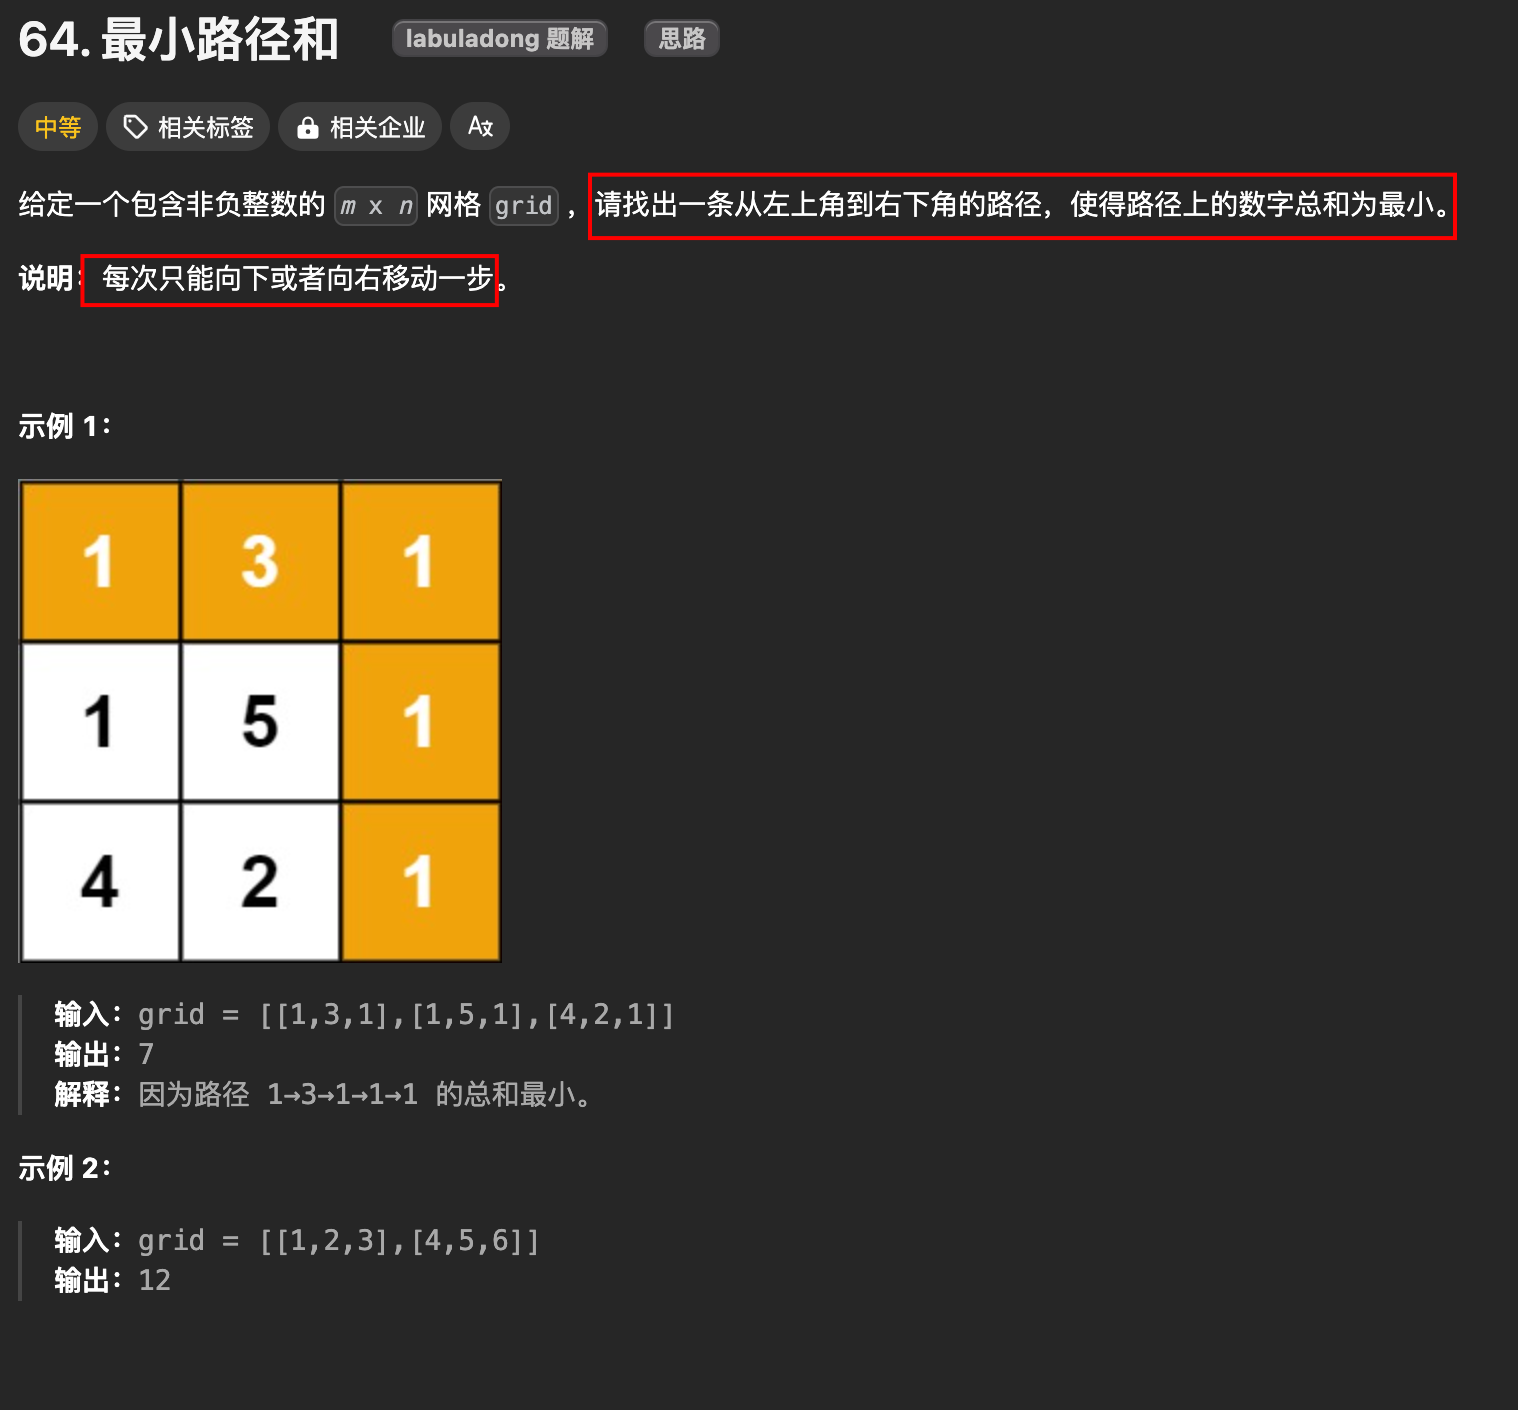This screenshot has height=1410, width=1518.
Task: Click the output value 12
Action: 154,1280
